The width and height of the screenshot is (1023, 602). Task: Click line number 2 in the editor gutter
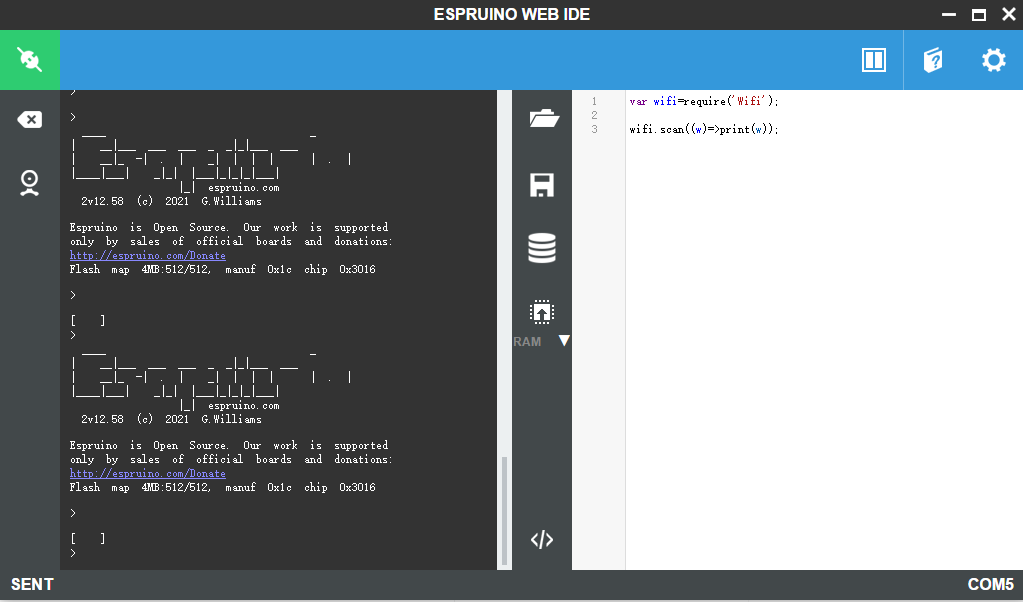[594, 115]
